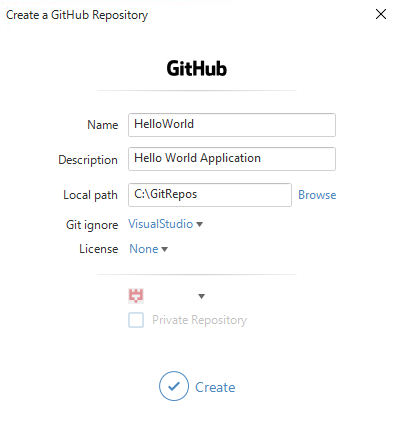Enable the Private Repository checkbox
Image resolution: width=394 pixels, height=431 pixels.
(136, 320)
